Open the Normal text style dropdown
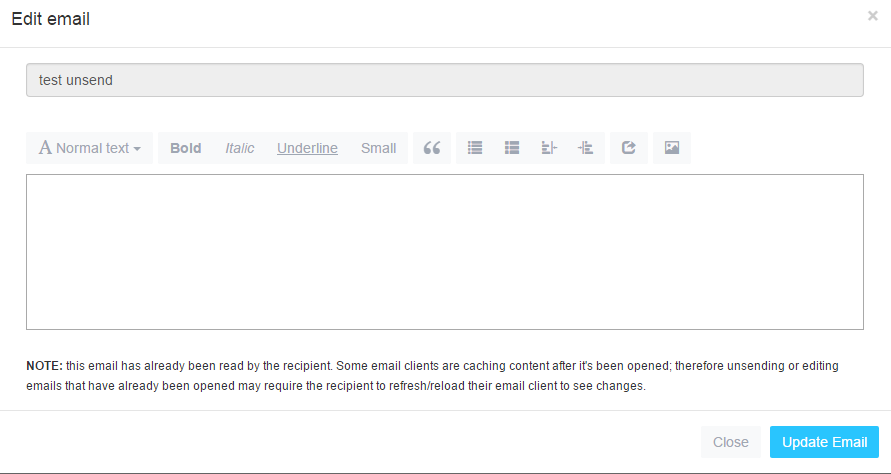The height and width of the screenshot is (474, 891). click(90, 148)
